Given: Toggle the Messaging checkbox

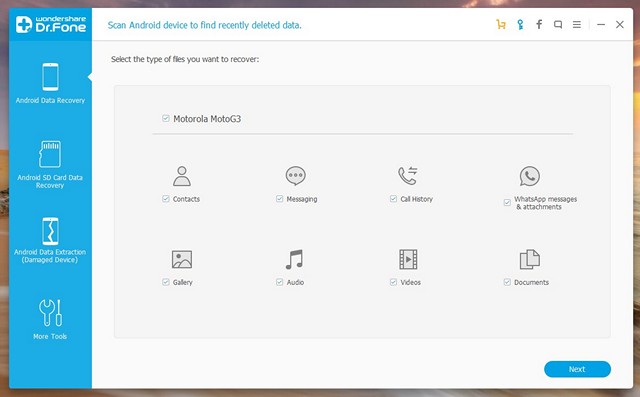Looking at the screenshot, I should click(x=279, y=199).
